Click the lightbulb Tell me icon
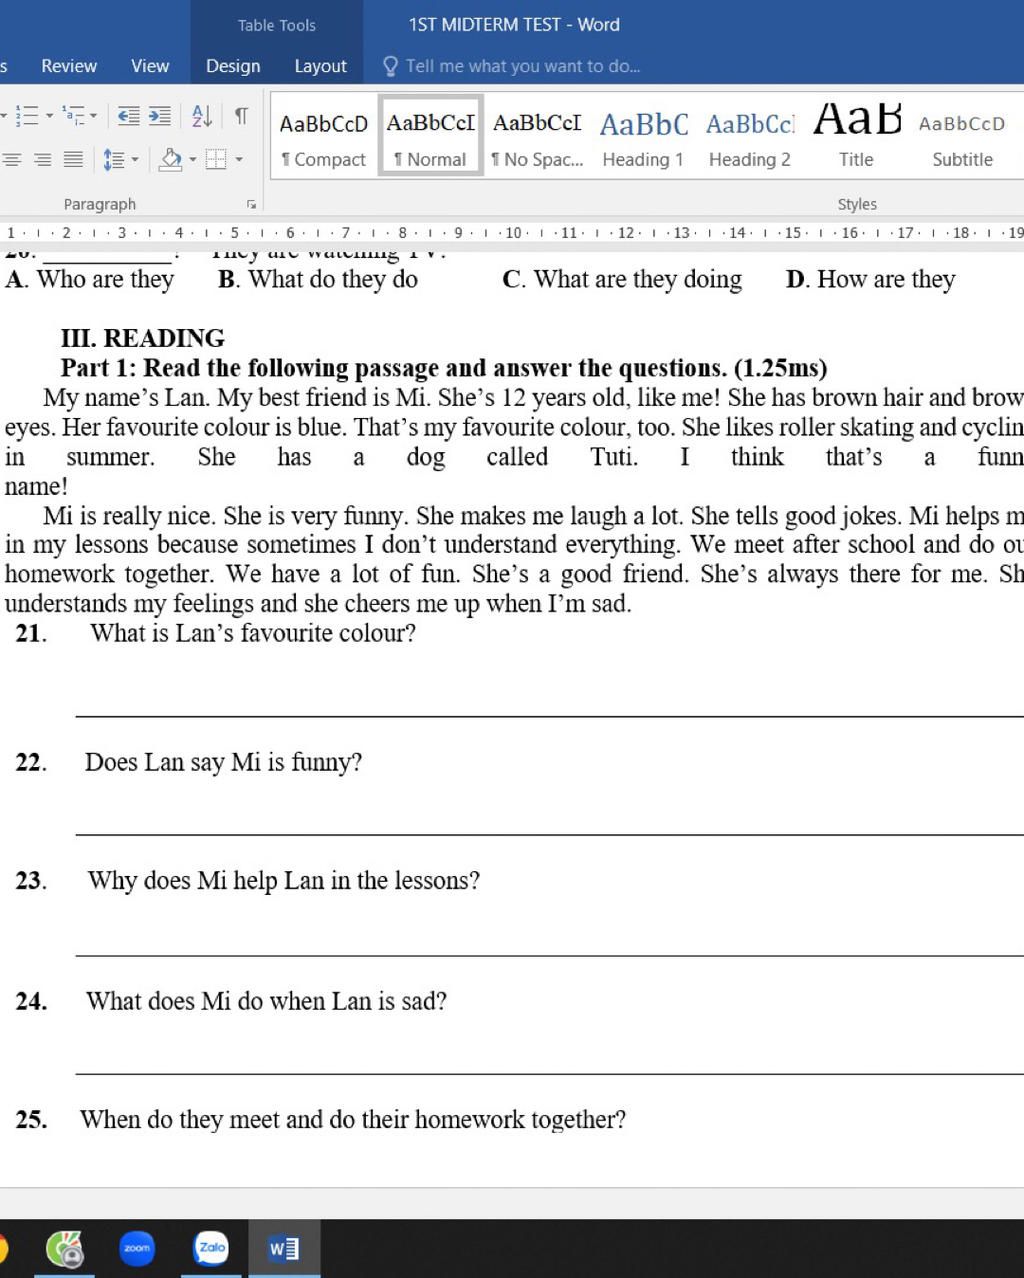The height and width of the screenshot is (1278, 1024). (390, 66)
